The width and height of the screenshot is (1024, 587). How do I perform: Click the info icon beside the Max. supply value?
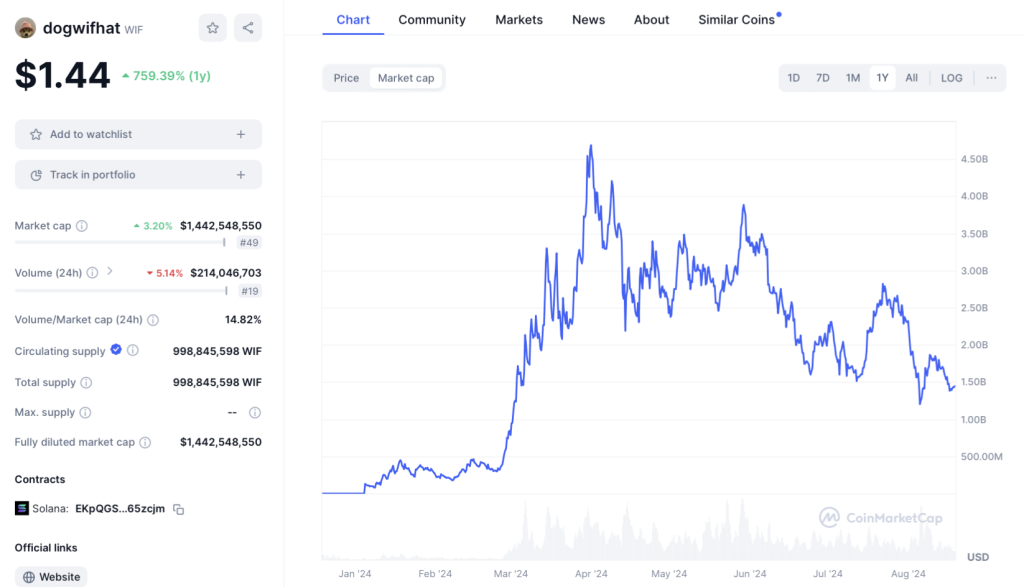(255, 413)
